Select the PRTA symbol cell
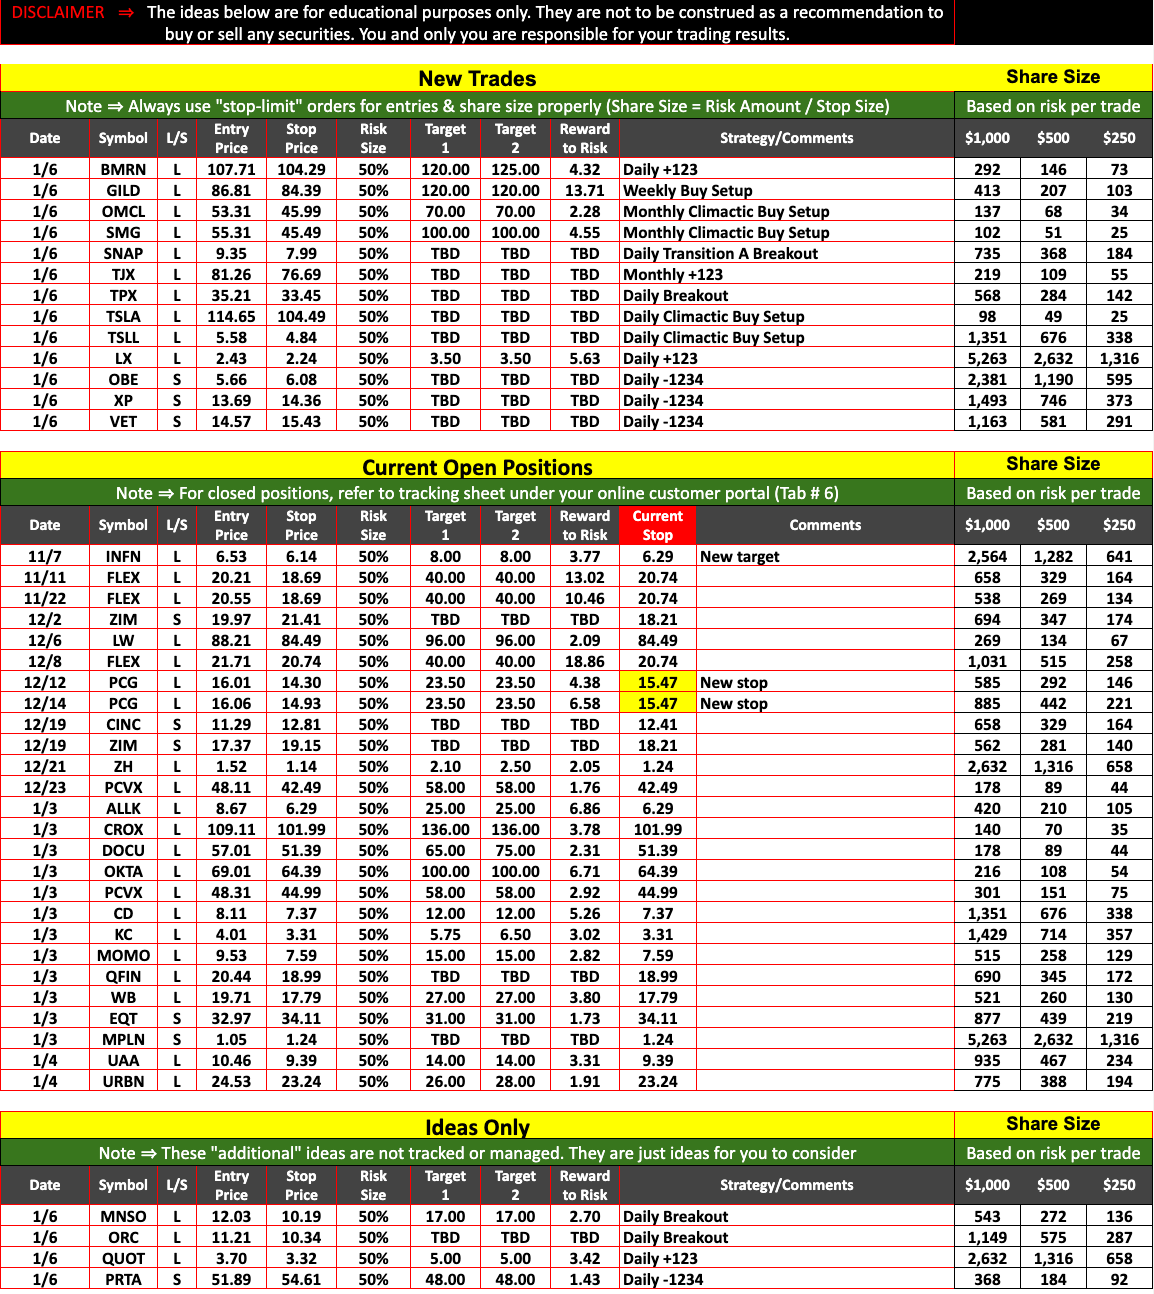The height and width of the screenshot is (1294, 1154). 123,1280
